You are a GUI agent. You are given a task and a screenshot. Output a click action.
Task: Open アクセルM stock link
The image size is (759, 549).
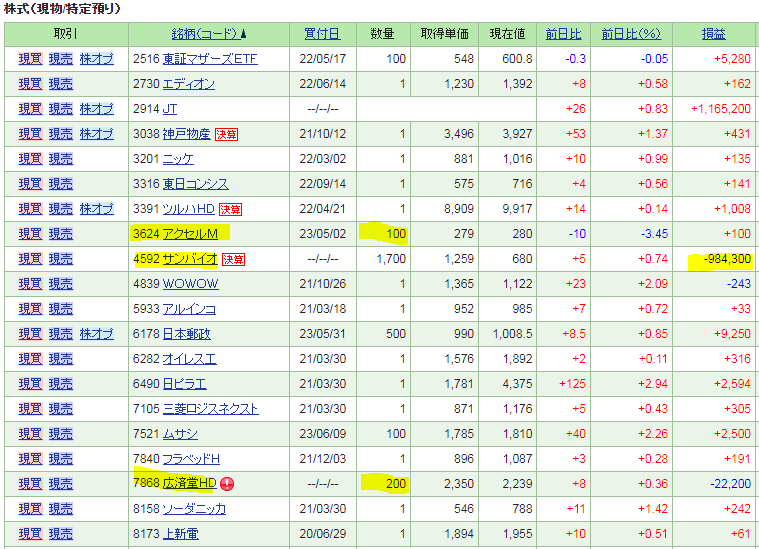190,234
